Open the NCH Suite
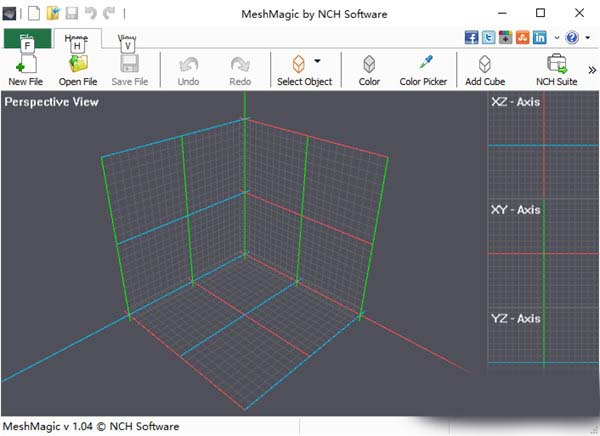The width and height of the screenshot is (600, 436). pyautogui.click(x=556, y=70)
